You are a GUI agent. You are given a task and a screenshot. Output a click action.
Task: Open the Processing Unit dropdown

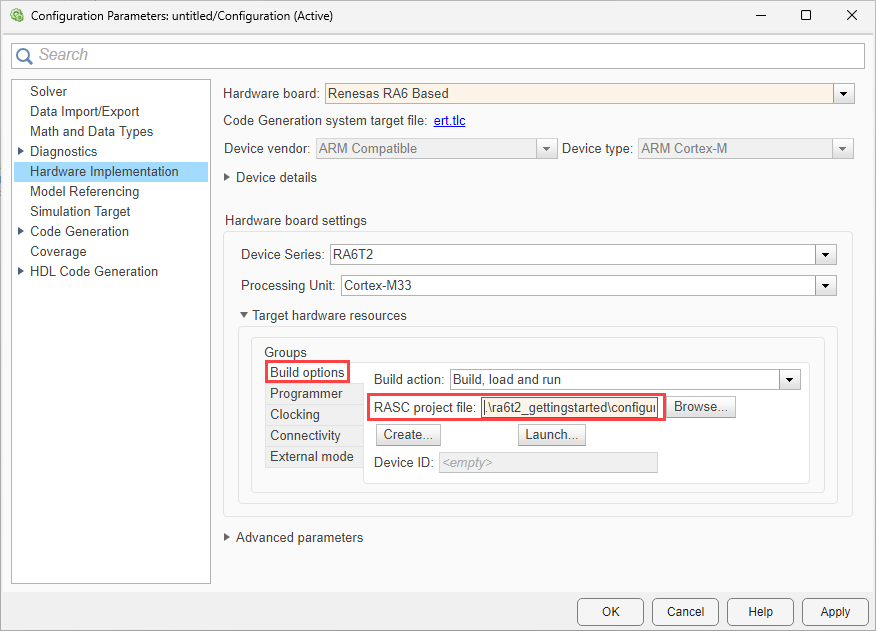825,286
